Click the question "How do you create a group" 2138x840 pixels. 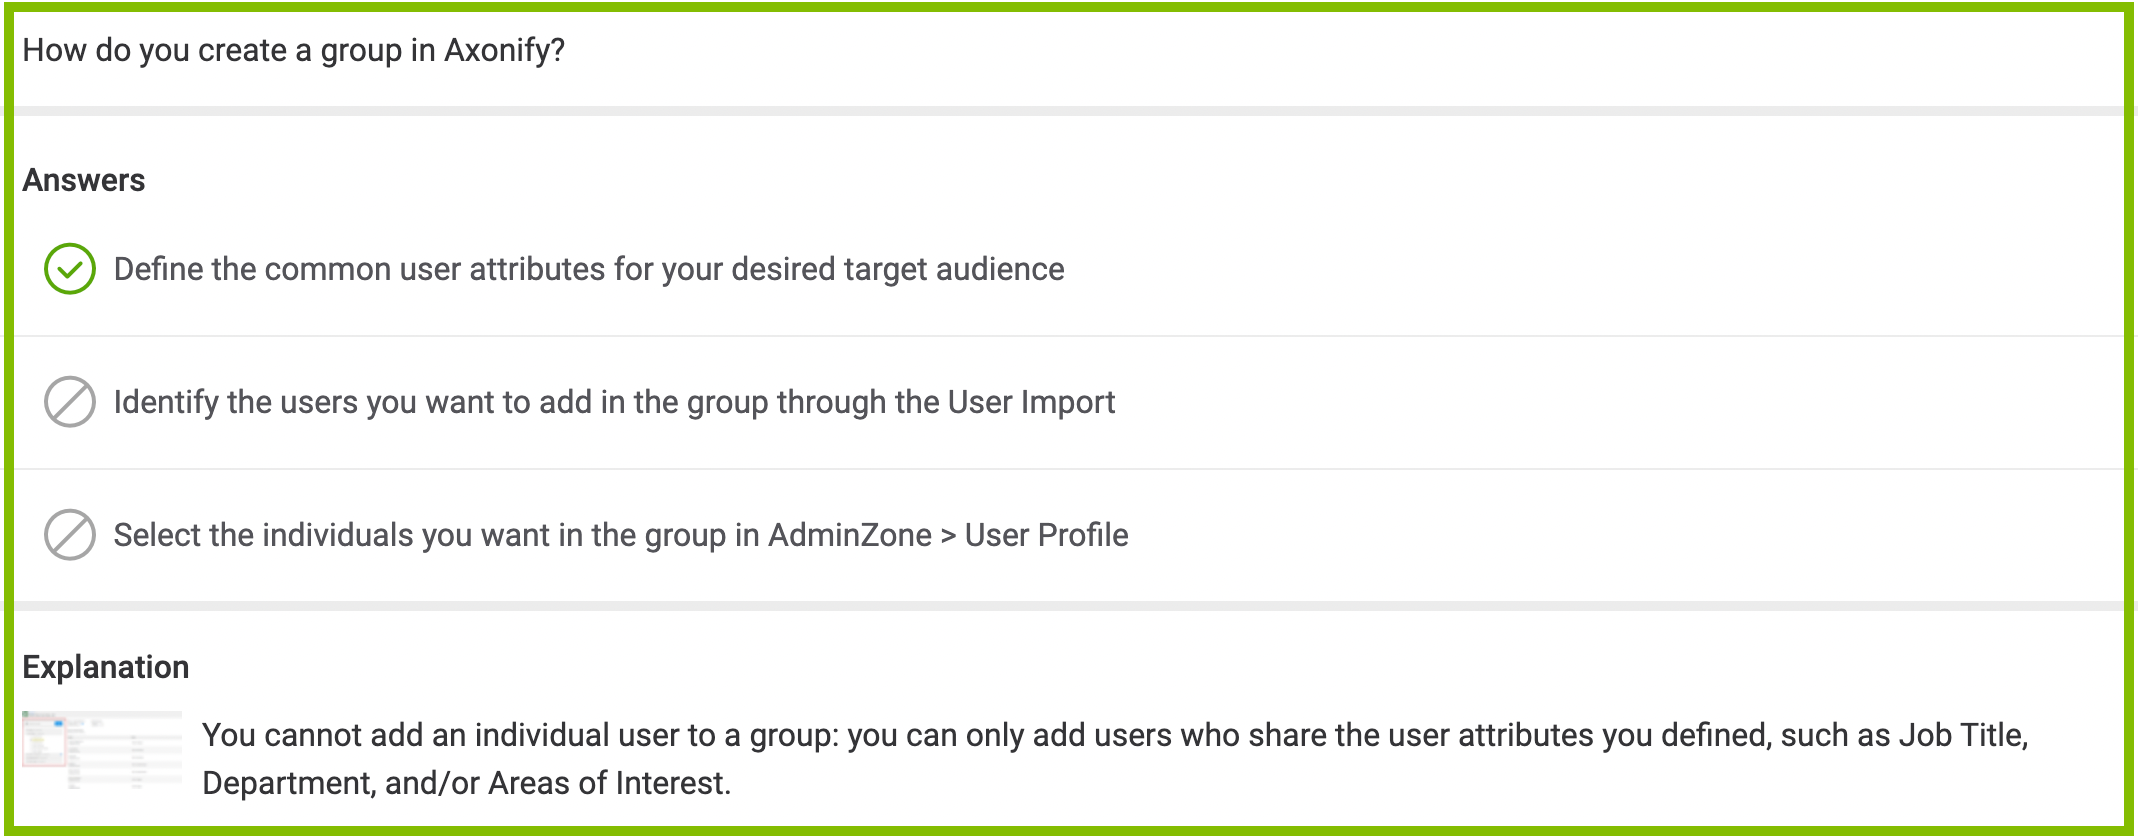point(293,50)
